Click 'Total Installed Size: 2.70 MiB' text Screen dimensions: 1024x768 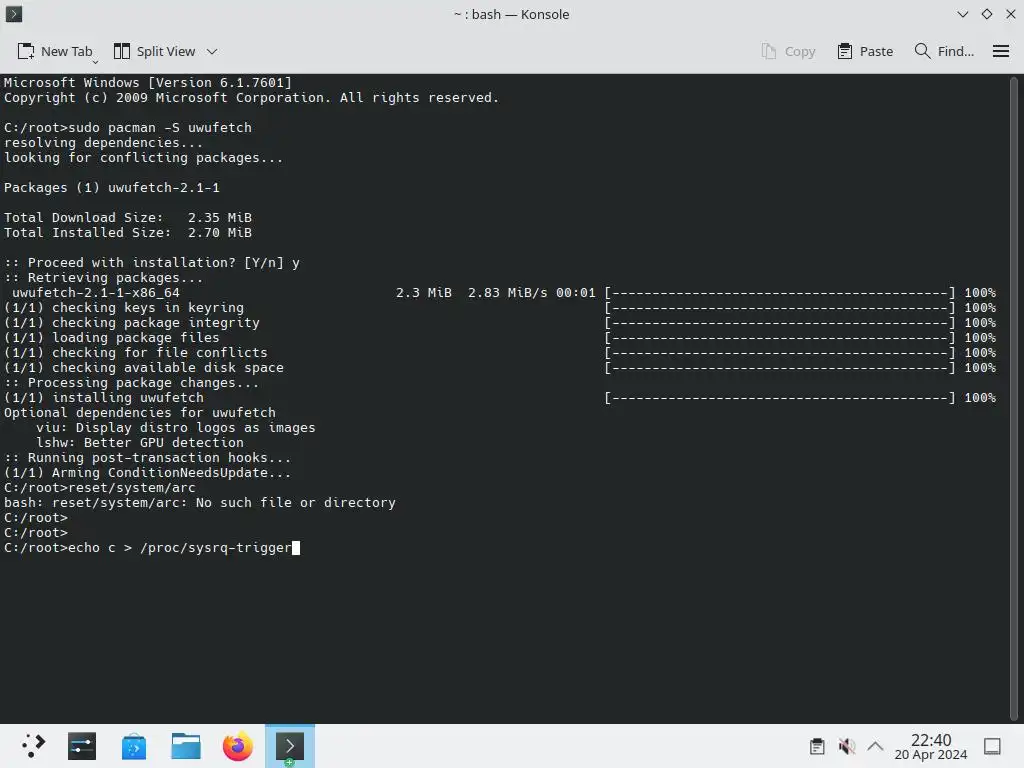coord(127,232)
